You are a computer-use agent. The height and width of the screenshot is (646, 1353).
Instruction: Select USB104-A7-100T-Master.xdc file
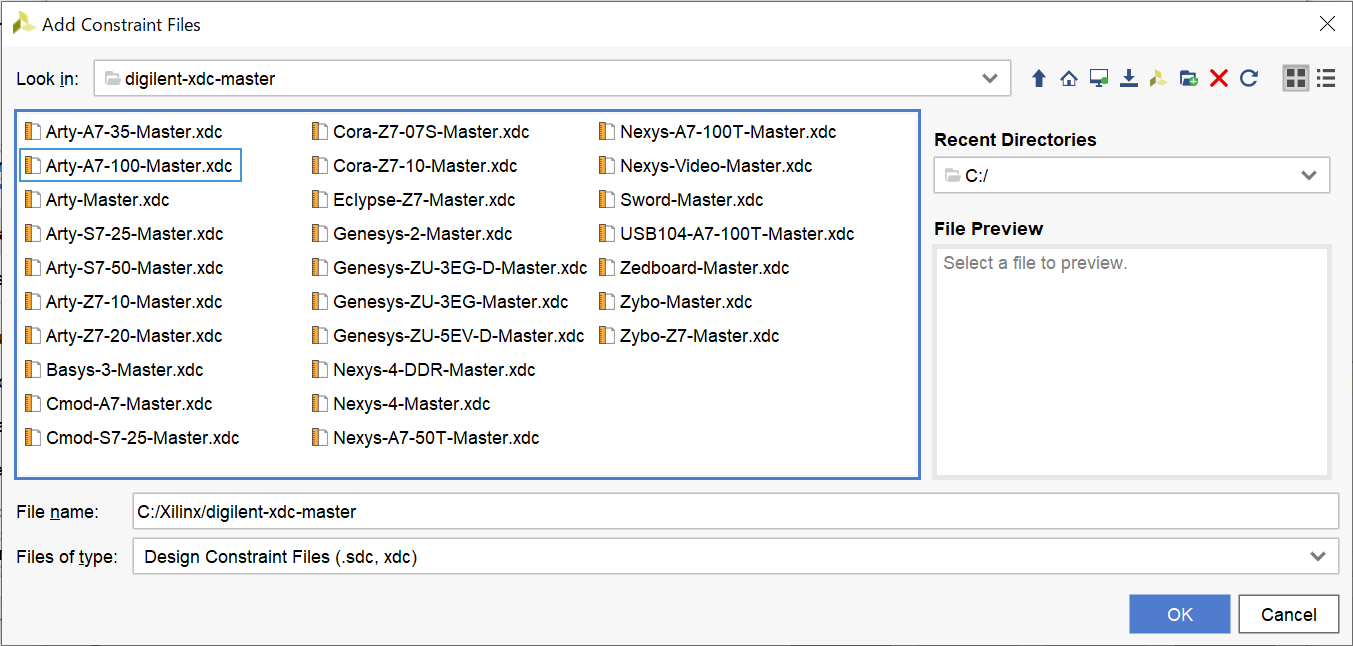726,234
